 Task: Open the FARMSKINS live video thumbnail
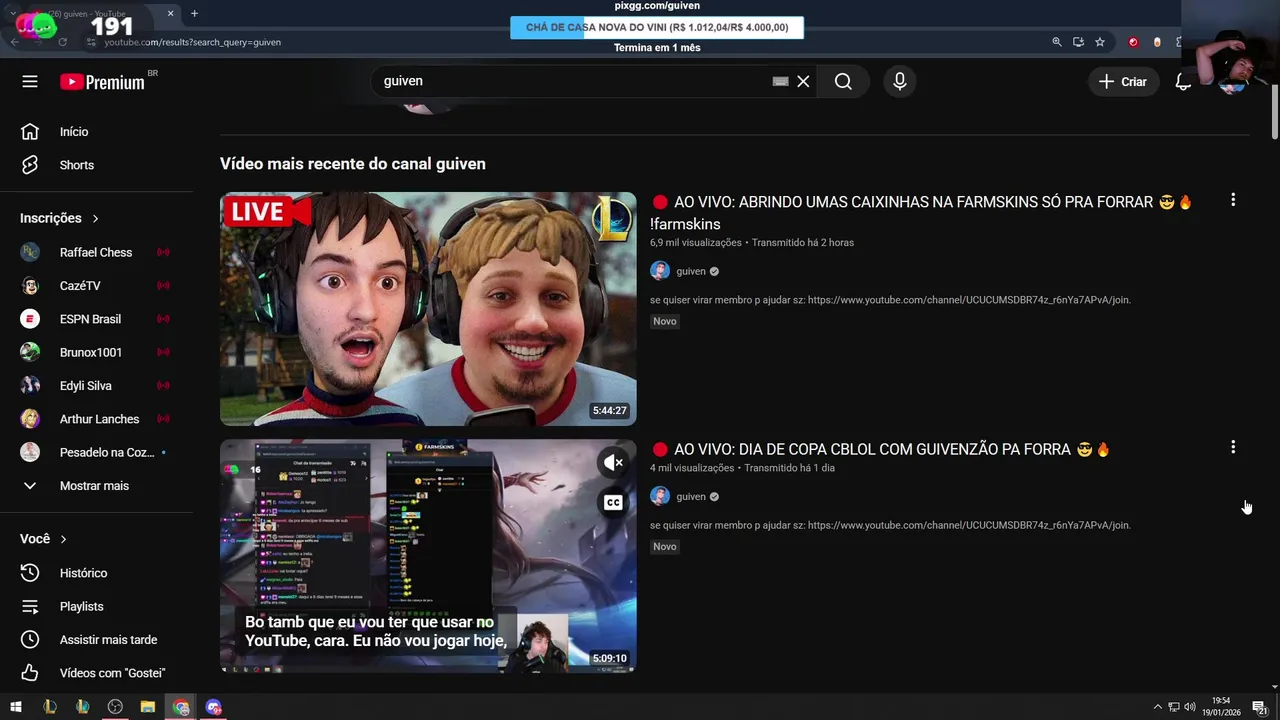[x=428, y=309]
